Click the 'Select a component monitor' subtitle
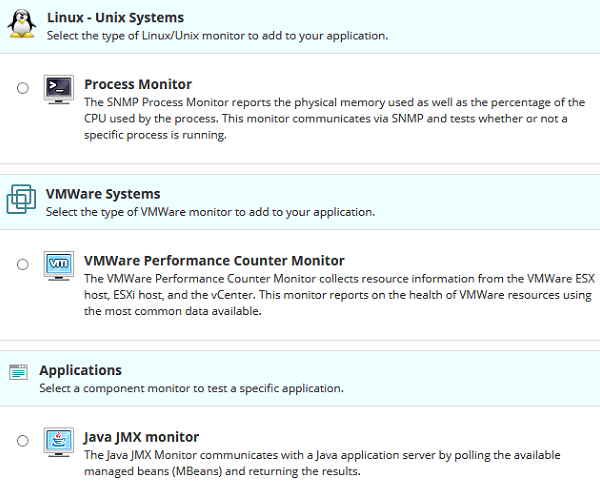 point(191,388)
